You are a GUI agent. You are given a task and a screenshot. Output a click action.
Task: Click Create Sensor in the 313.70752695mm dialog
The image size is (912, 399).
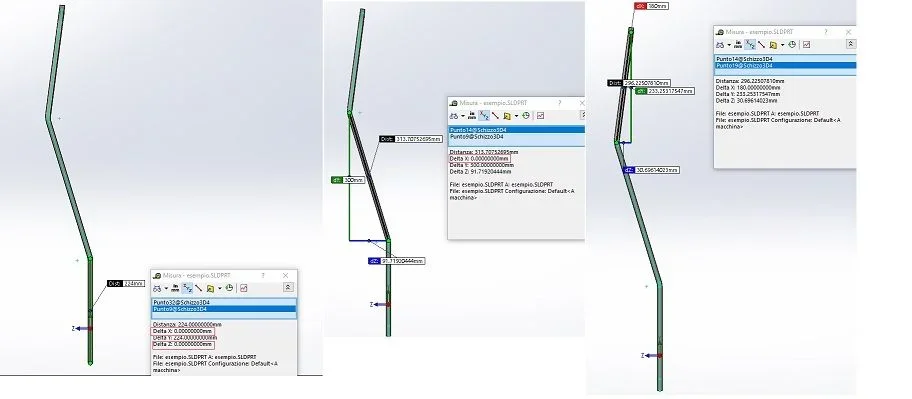(x=540, y=116)
